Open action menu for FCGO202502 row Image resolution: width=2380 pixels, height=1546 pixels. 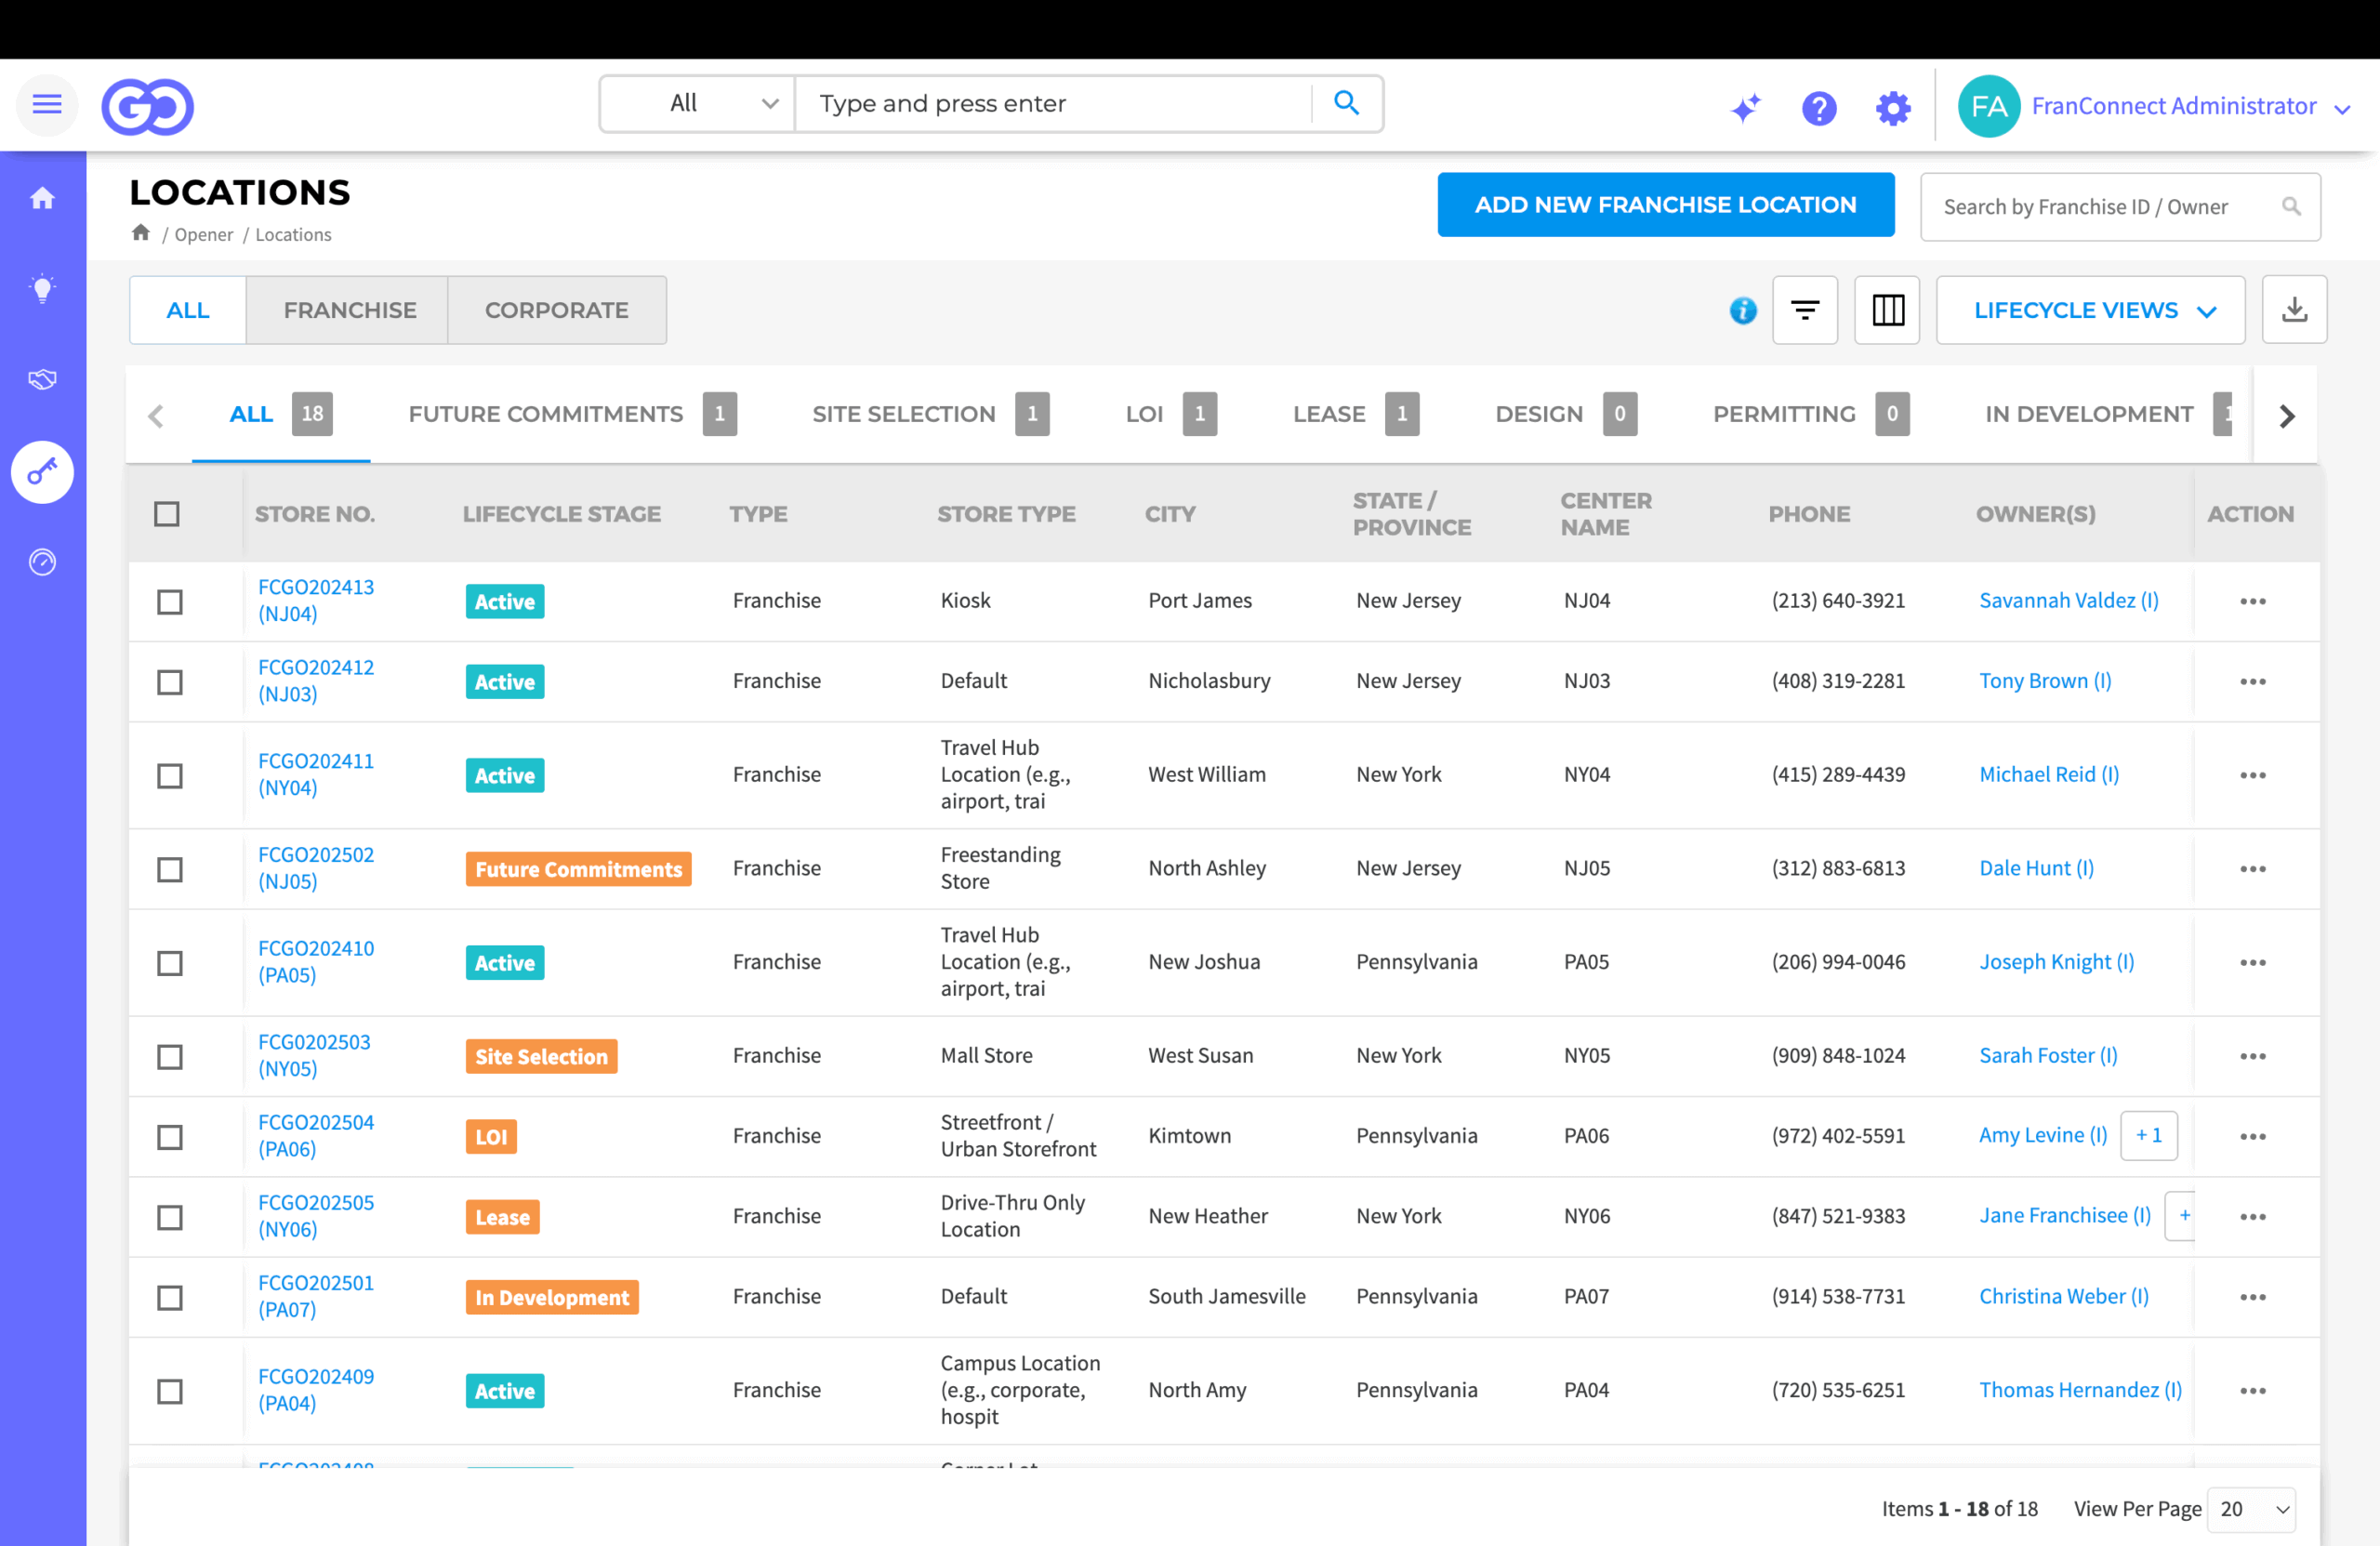2253,869
